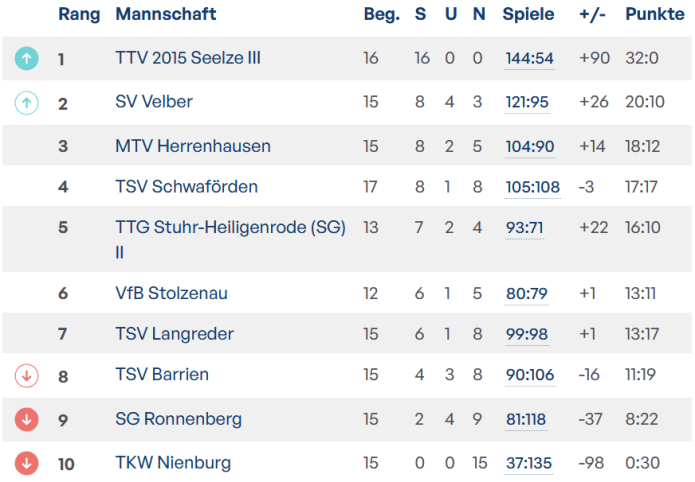Click the 121:95 games score for SV Velber
The height and width of the screenshot is (482, 695).
(528, 102)
